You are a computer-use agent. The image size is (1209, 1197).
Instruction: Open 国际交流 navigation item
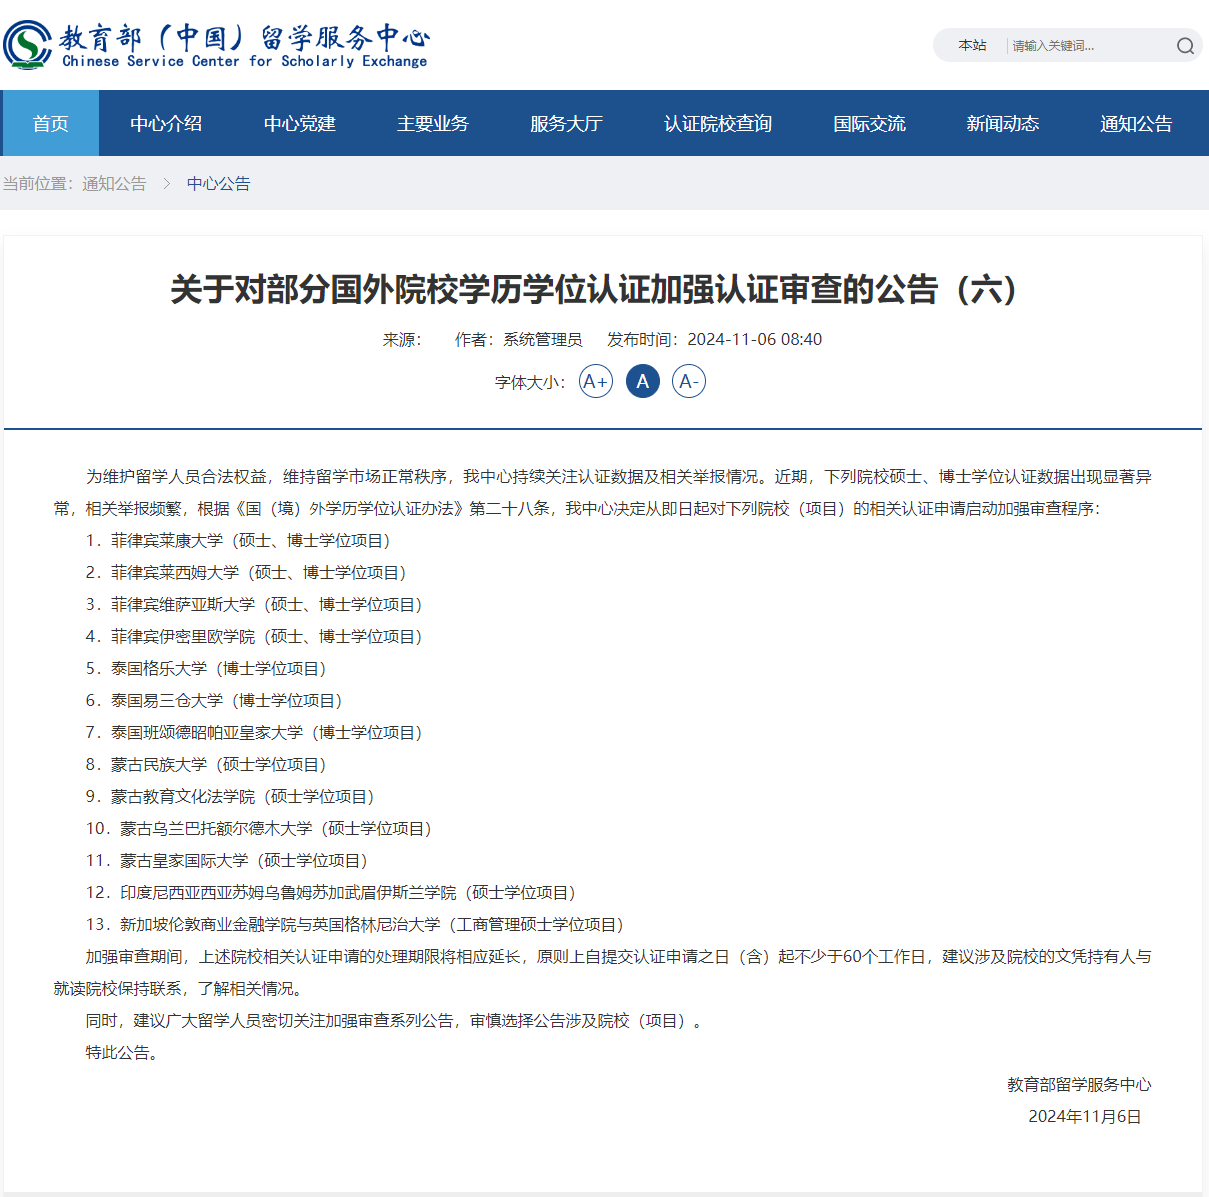pyautogui.click(x=869, y=123)
